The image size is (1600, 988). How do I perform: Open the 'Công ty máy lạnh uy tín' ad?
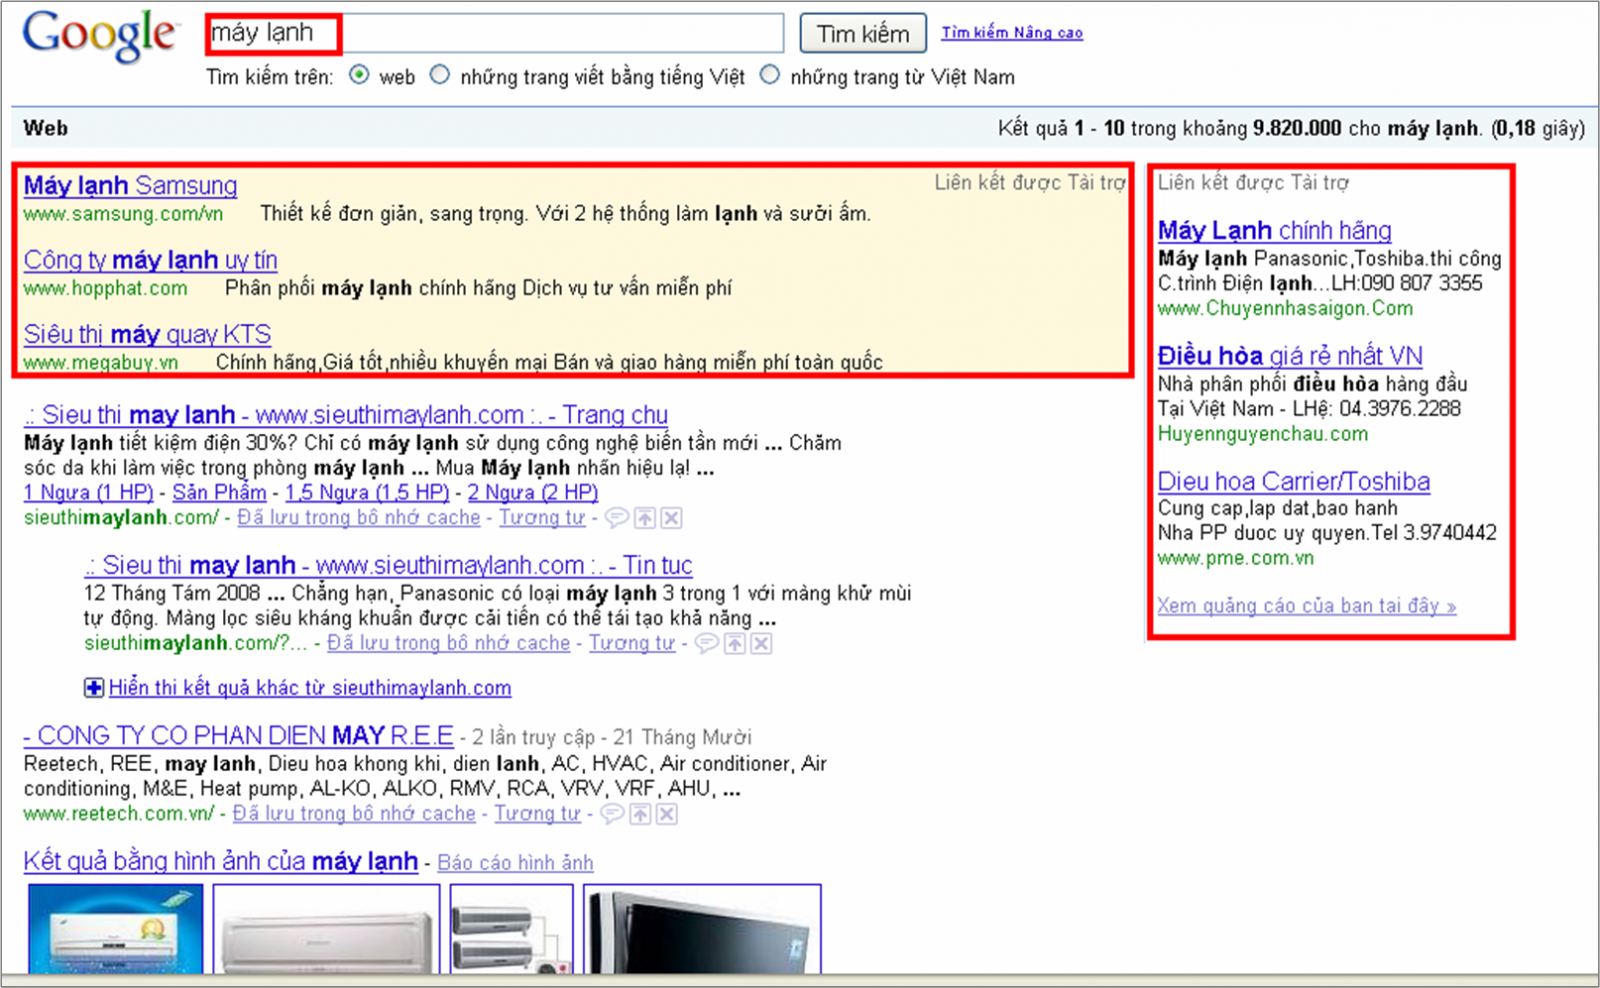point(150,260)
